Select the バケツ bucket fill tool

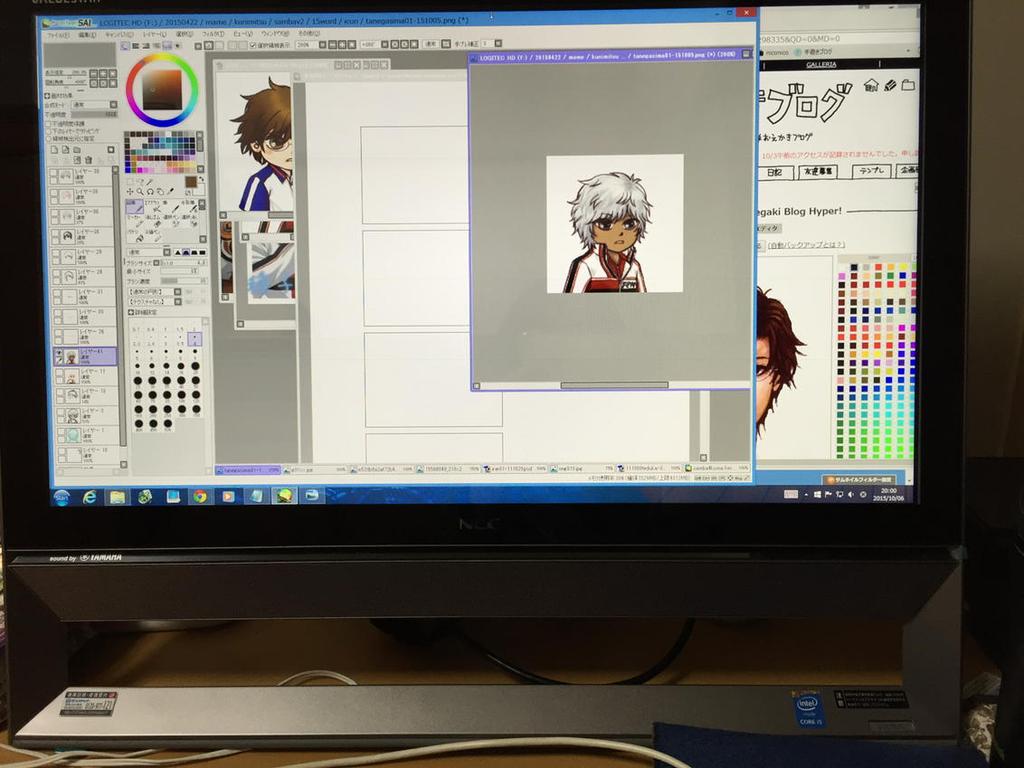pos(137,236)
